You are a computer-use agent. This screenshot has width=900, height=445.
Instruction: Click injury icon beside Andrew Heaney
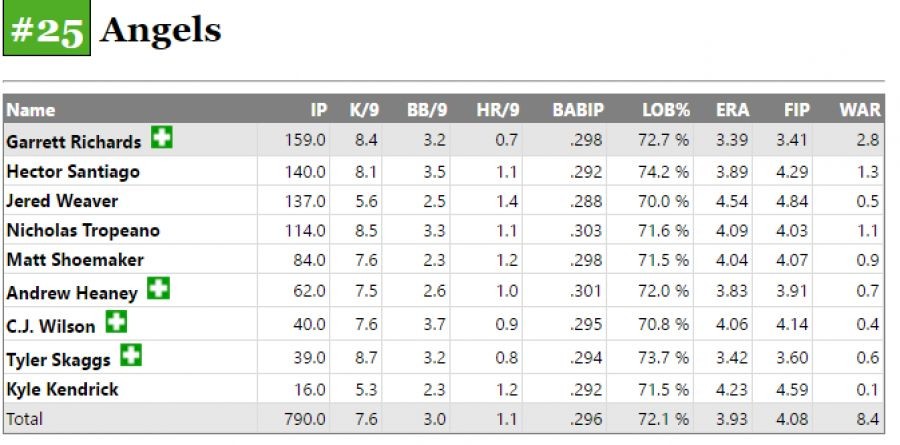(158, 289)
